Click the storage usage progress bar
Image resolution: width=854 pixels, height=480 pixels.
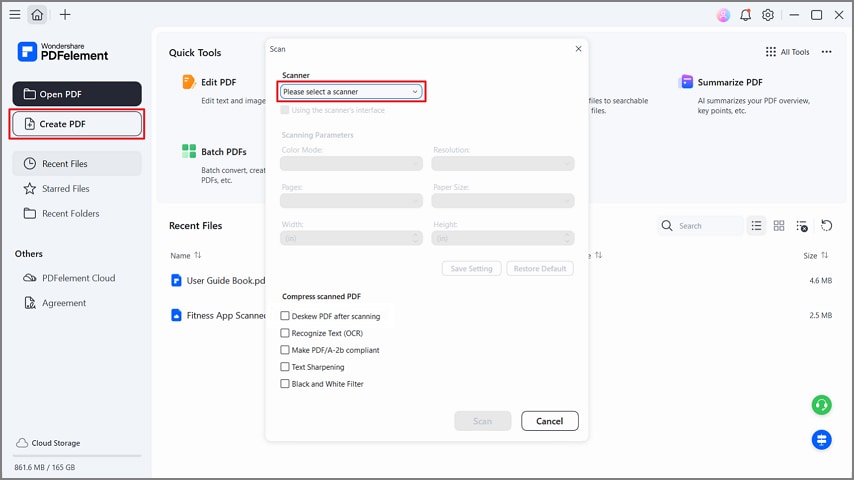click(77, 455)
